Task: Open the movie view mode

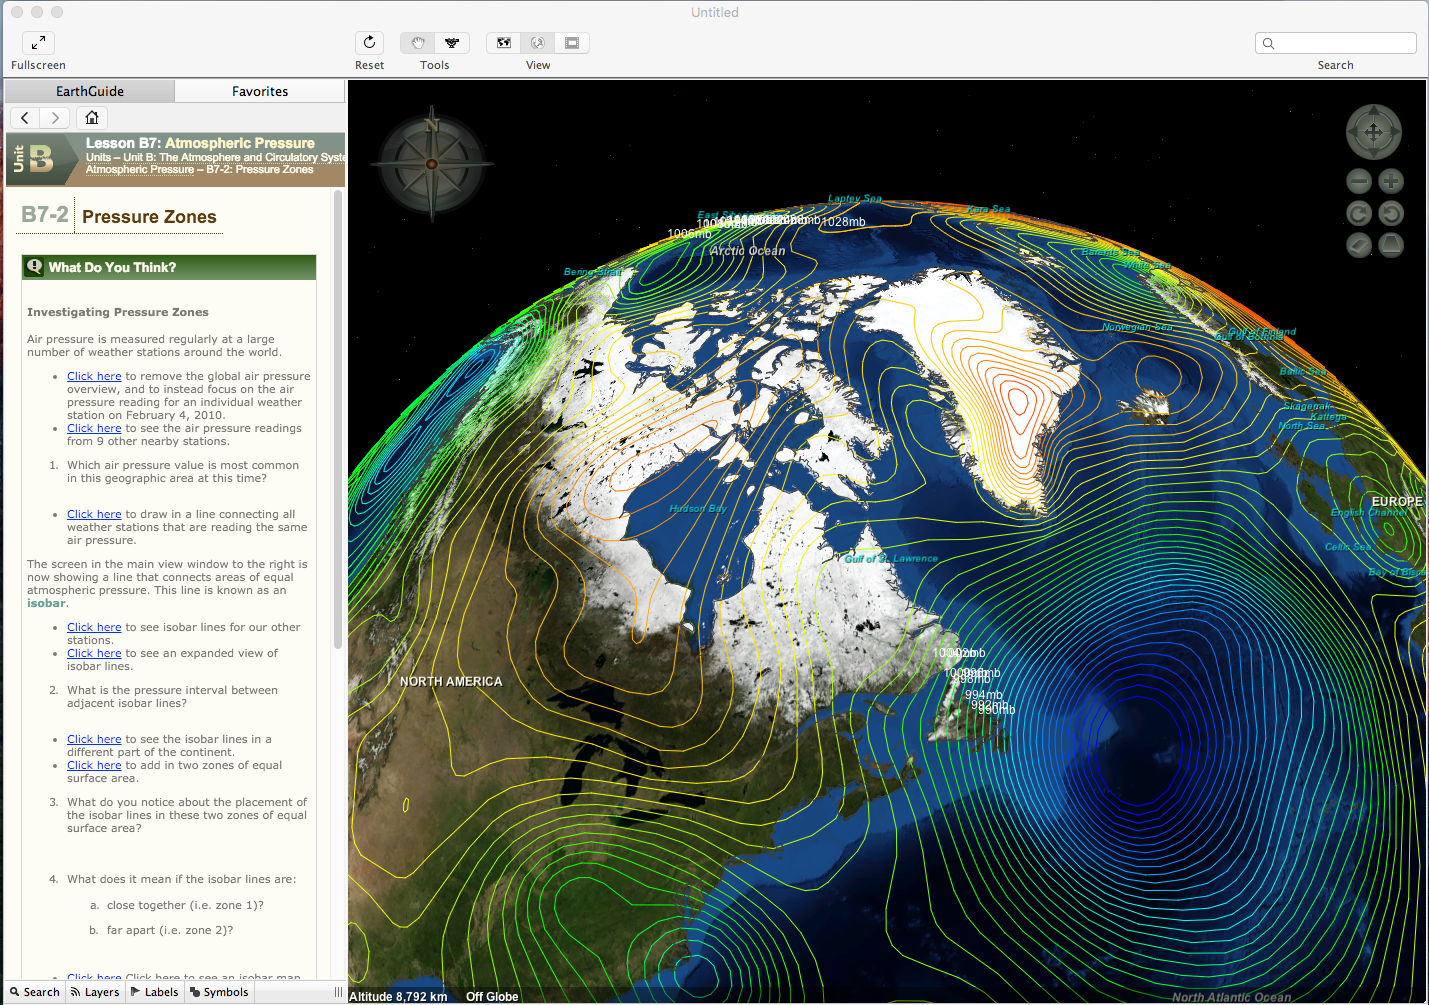Action: [x=571, y=43]
